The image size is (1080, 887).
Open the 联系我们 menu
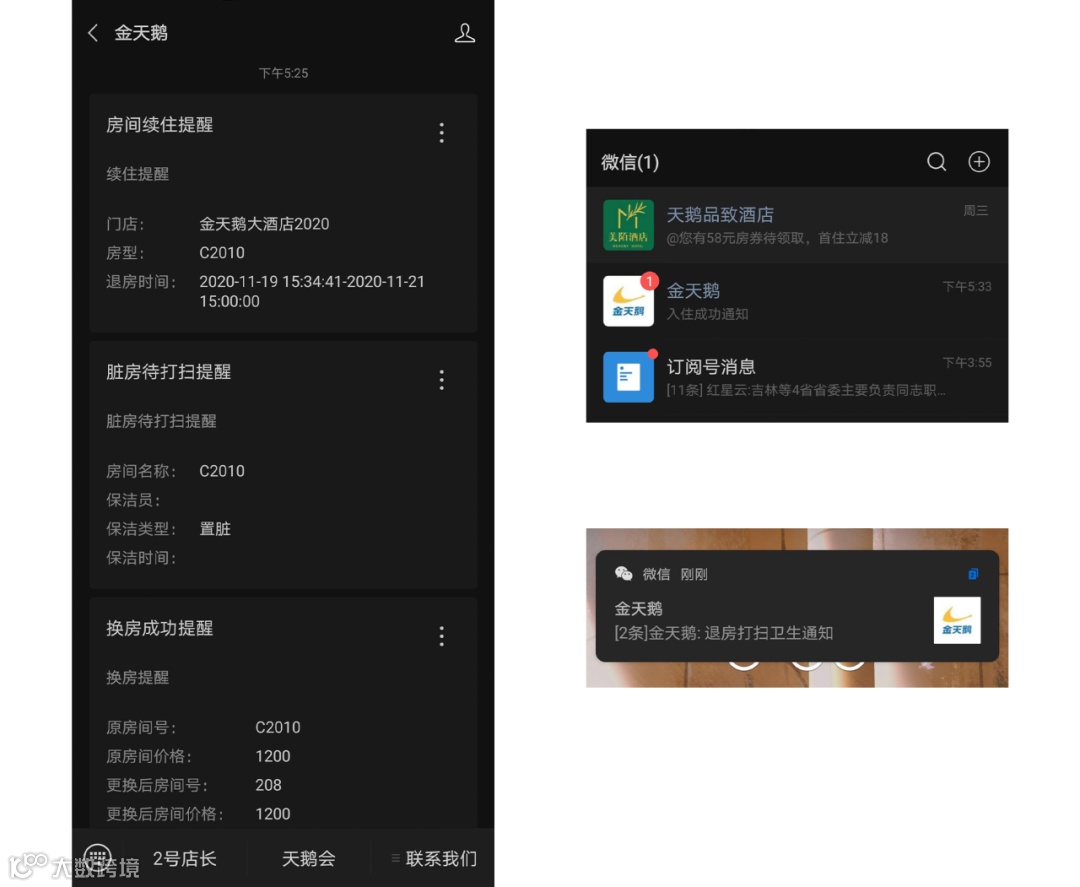[x=433, y=859]
